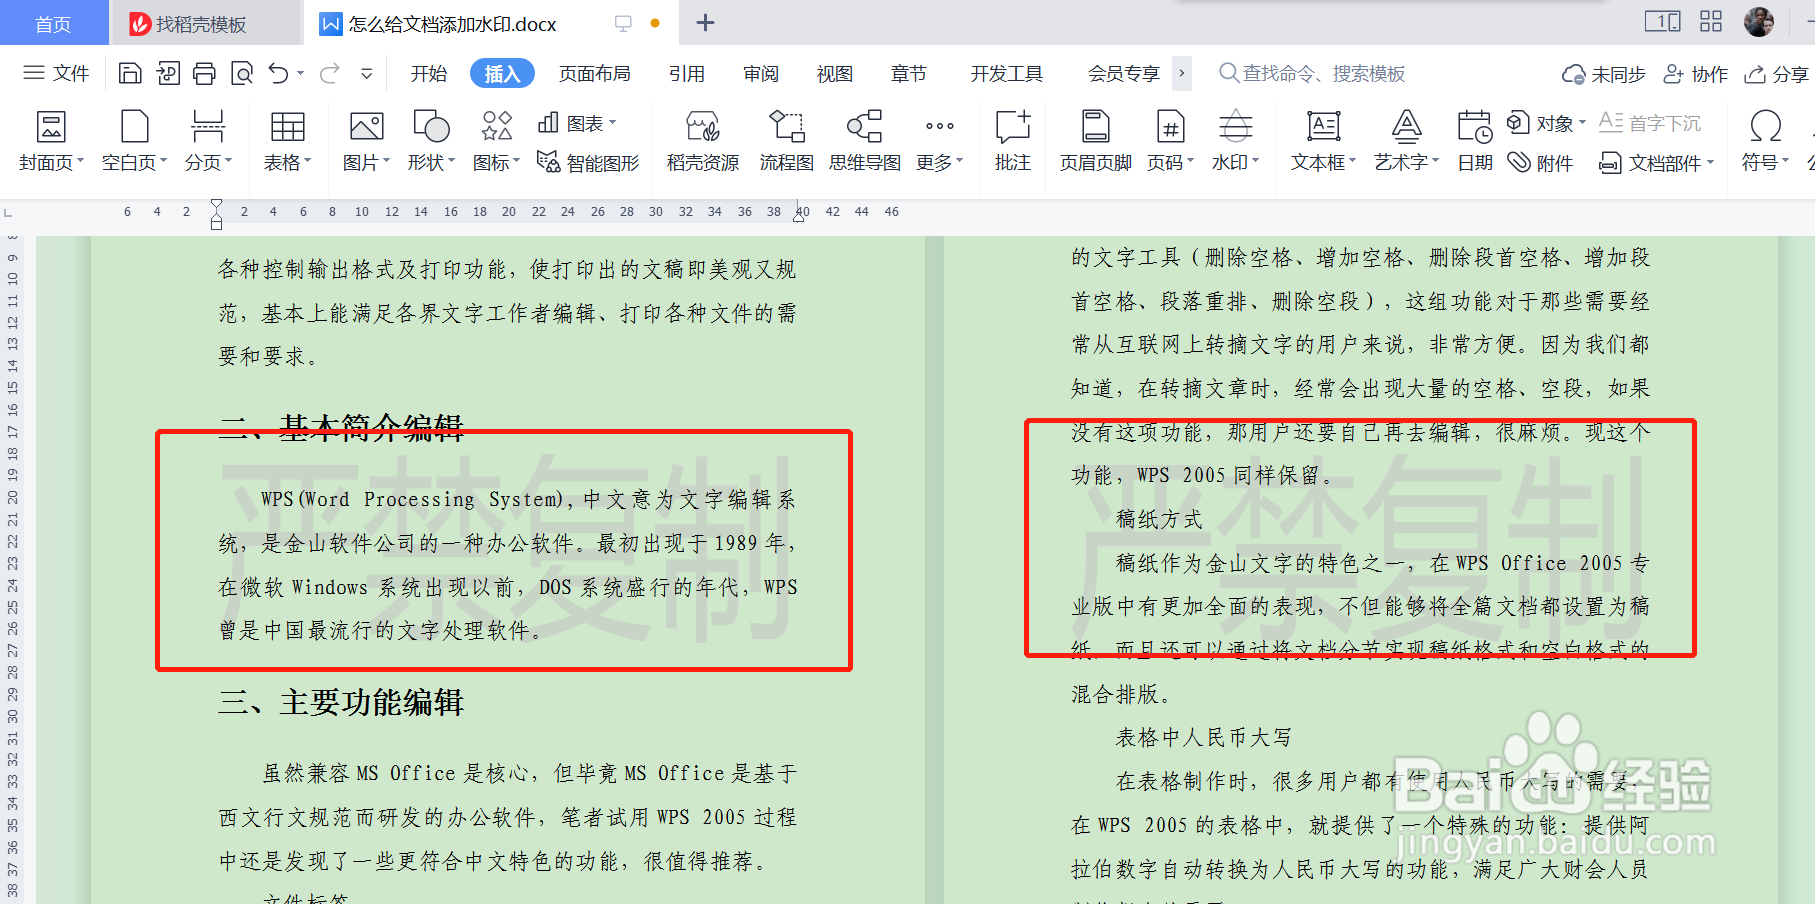
Task: Expand the quick access toolbar dropdown
Action: [367, 73]
